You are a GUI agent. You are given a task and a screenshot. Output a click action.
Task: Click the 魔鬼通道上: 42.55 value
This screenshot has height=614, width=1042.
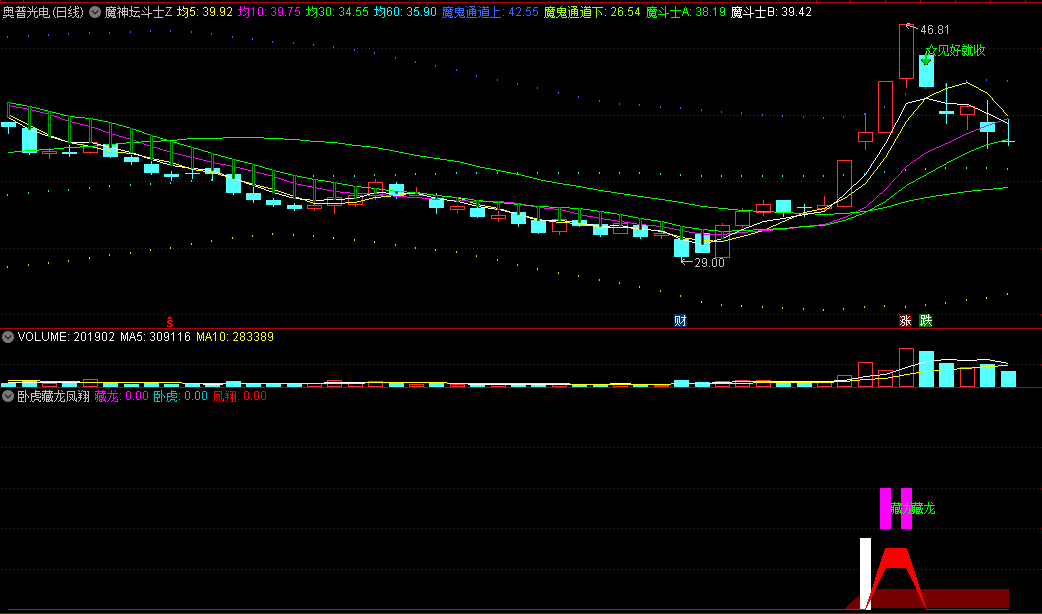click(490, 12)
